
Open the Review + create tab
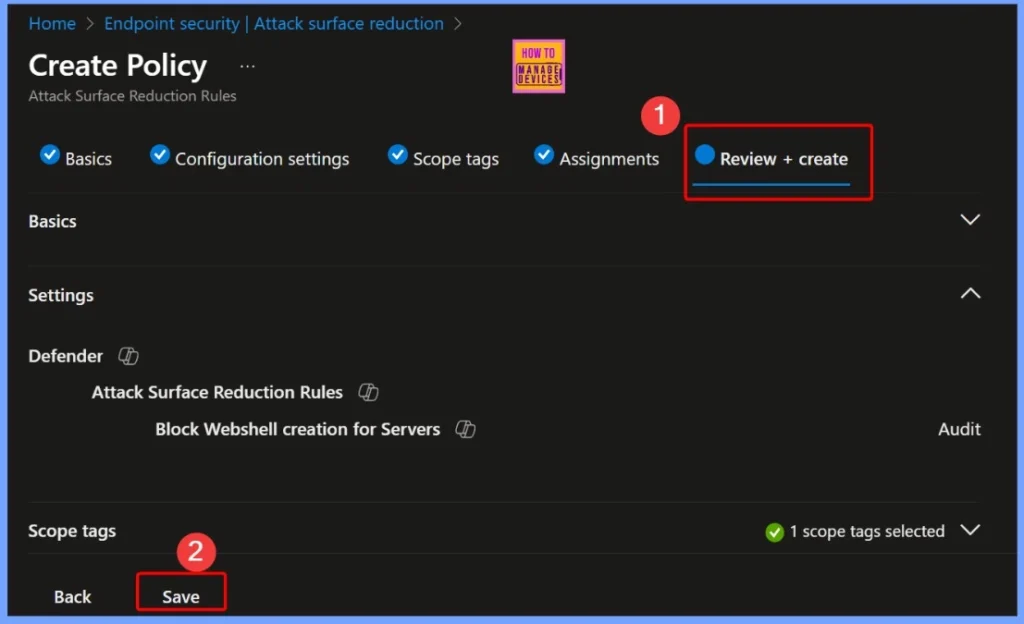tap(783, 159)
